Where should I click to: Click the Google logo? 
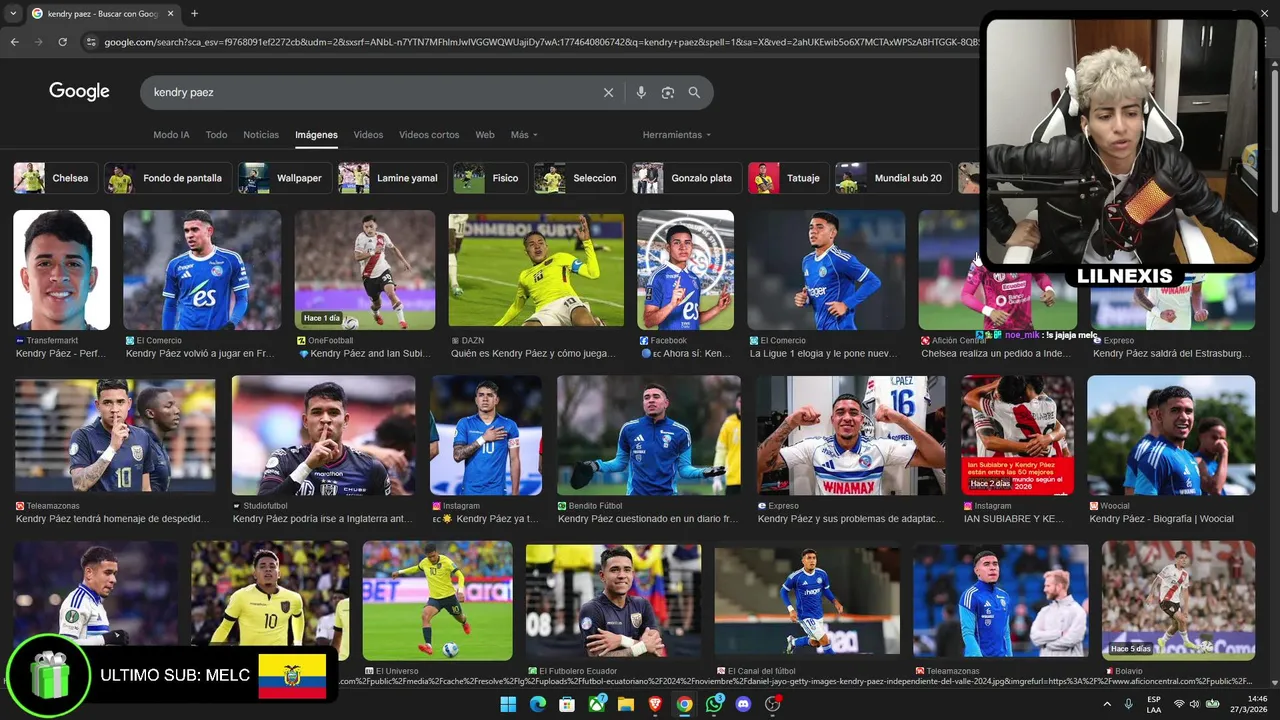click(79, 92)
